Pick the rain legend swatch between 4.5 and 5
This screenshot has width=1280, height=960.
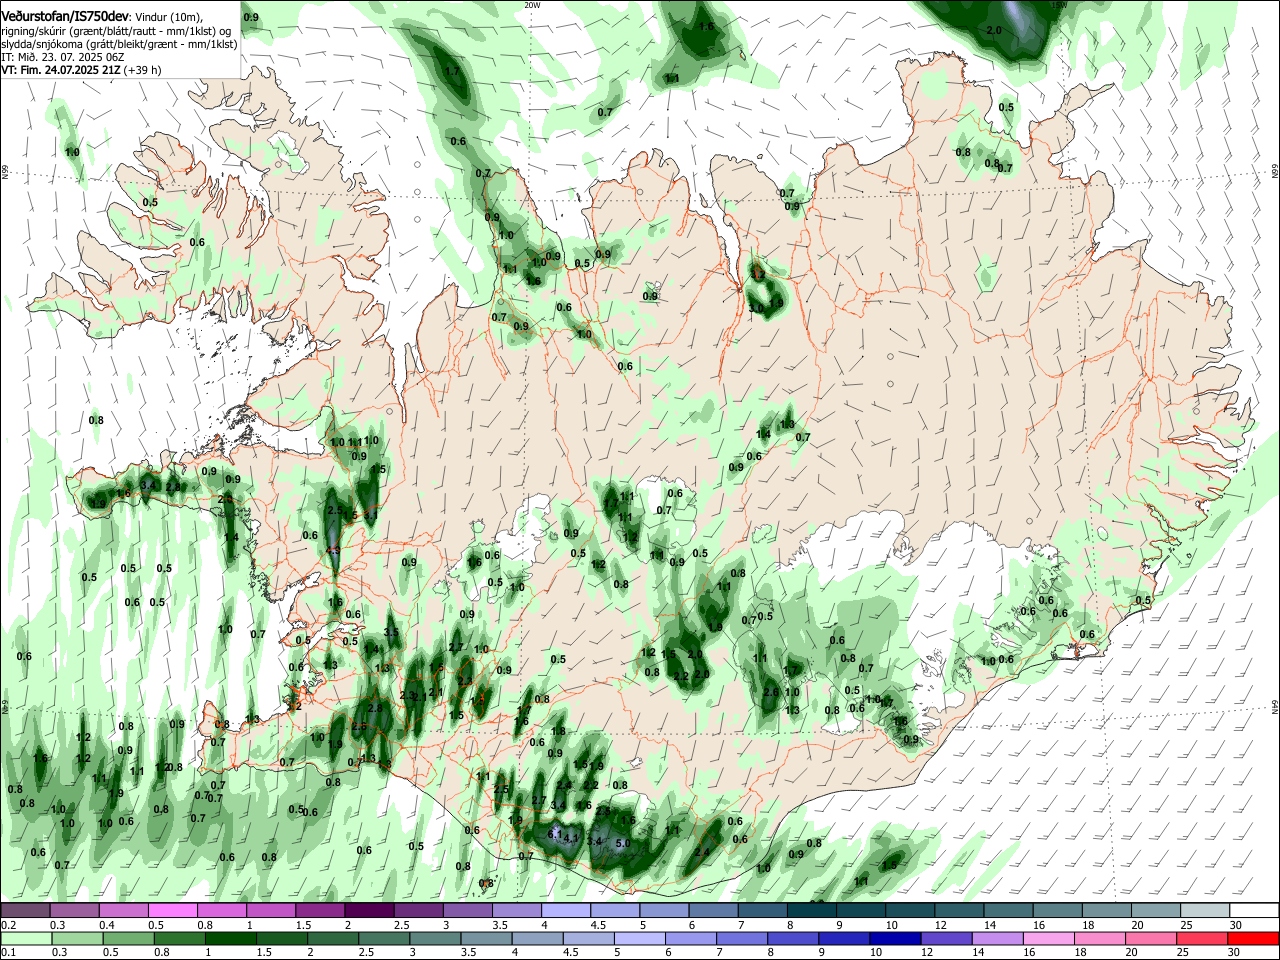point(587,939)
